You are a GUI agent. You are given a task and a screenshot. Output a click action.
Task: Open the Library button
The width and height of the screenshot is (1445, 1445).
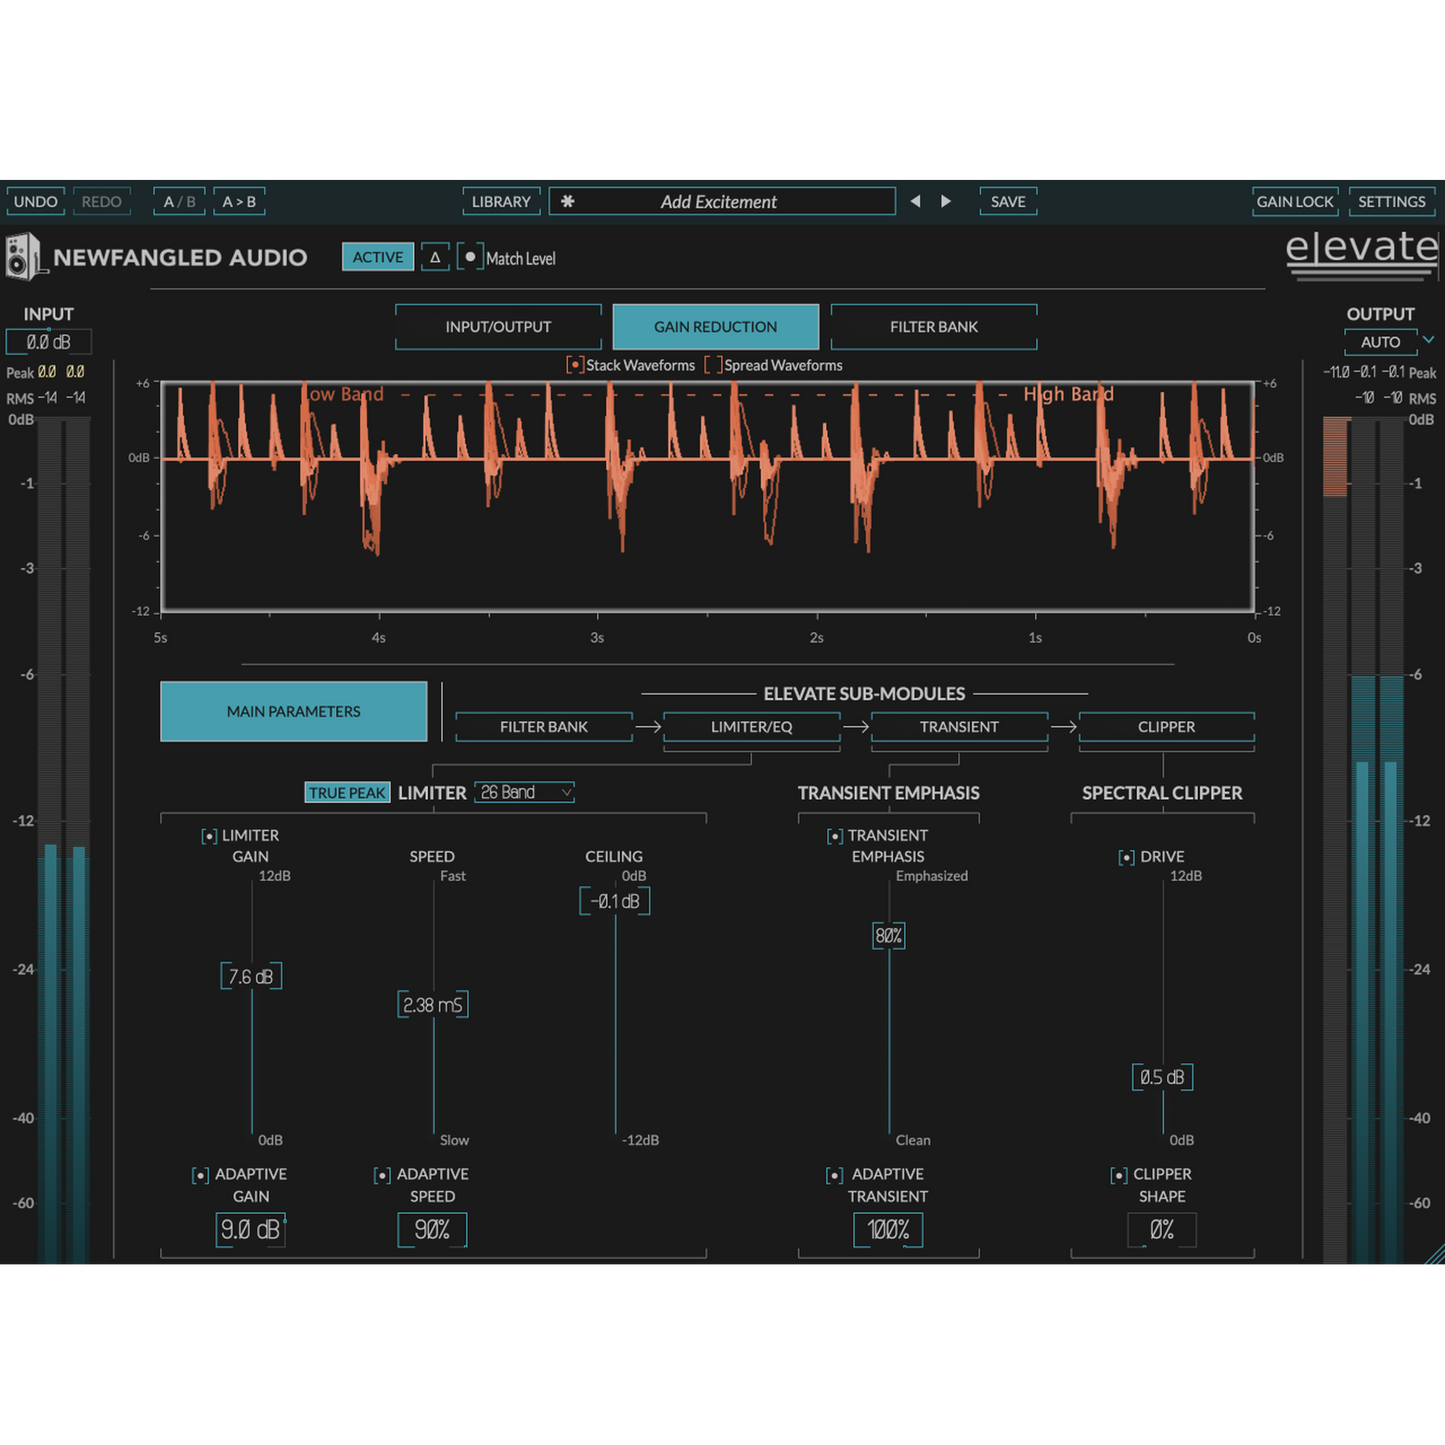[x=501, y=201]
